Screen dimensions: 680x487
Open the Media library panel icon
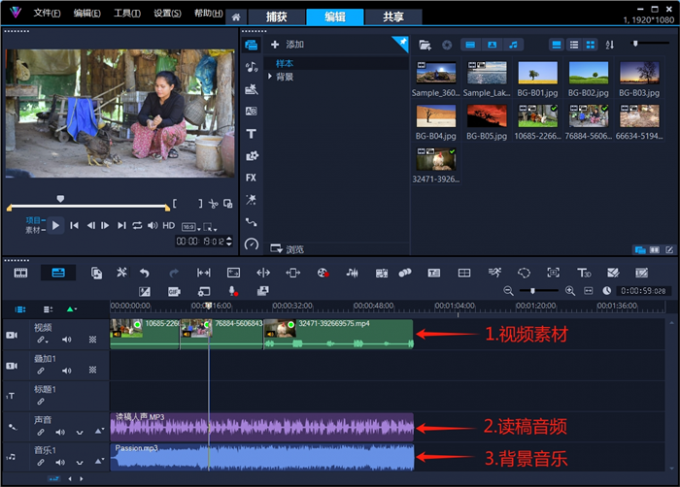(251, 45)
